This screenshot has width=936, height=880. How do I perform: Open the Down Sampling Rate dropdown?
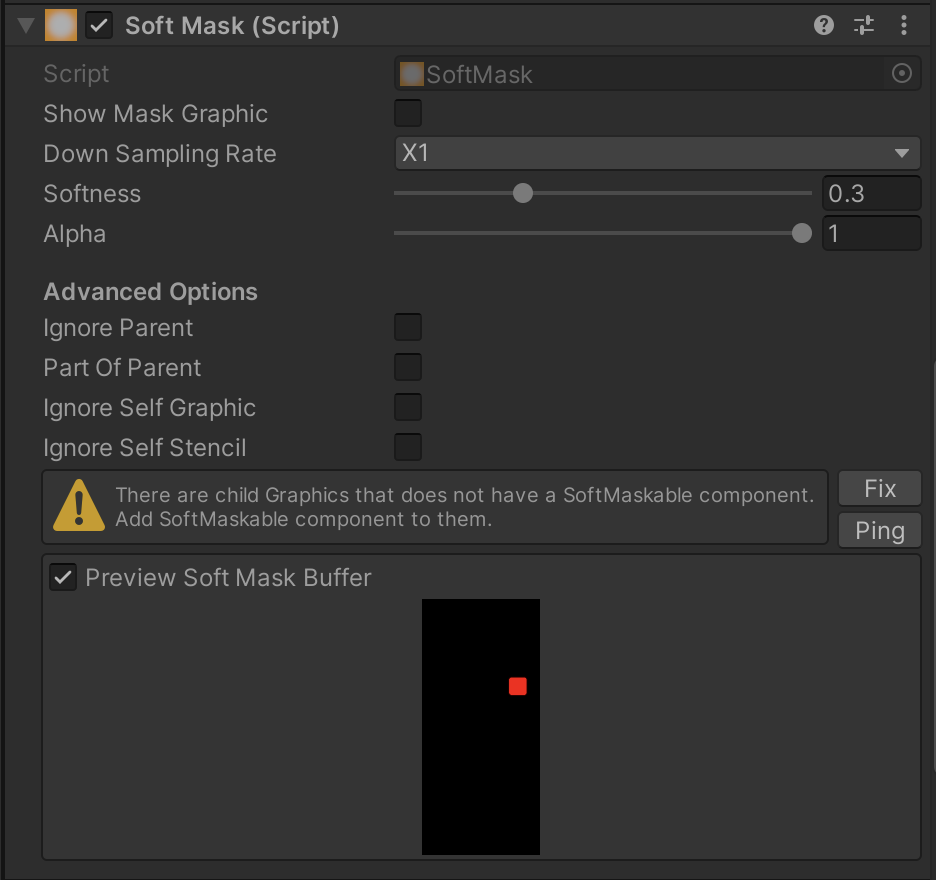(x=657, y=153)
